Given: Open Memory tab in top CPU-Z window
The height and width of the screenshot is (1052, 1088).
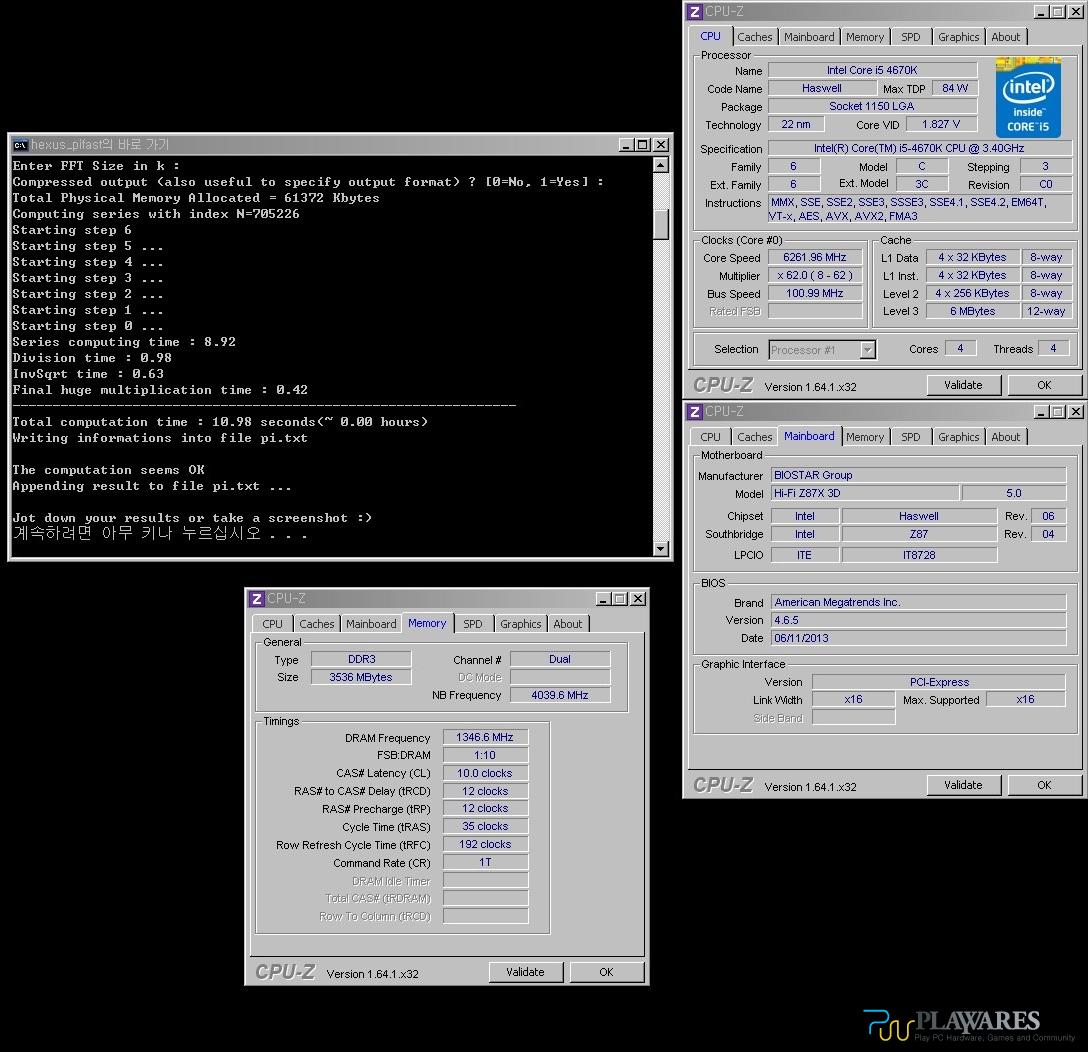Looking at the screenshot, I should point(865,37).
